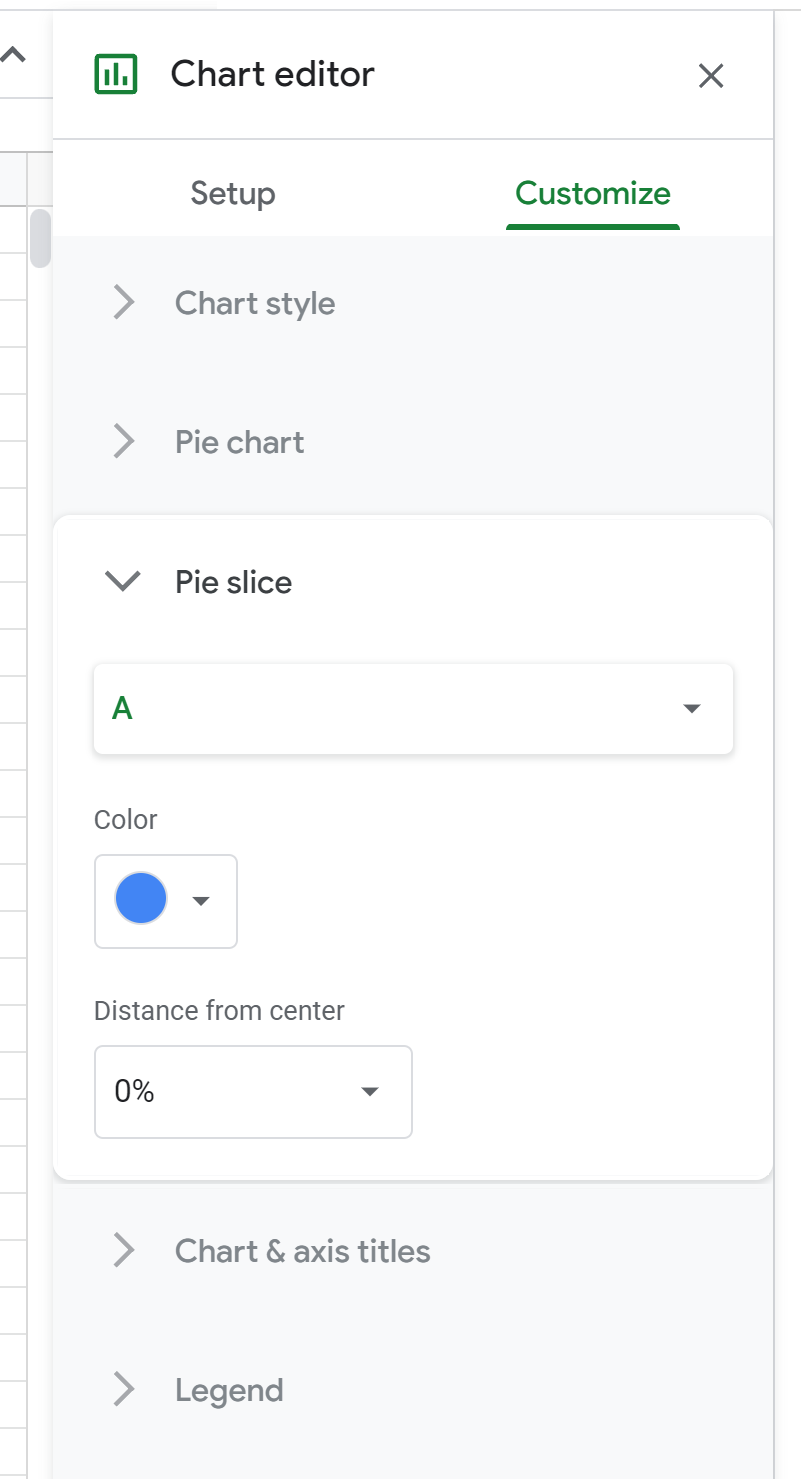Collapse the Pie slice section chevron
This screenshot has width=801, height=1479.
[x=124, y=582]
